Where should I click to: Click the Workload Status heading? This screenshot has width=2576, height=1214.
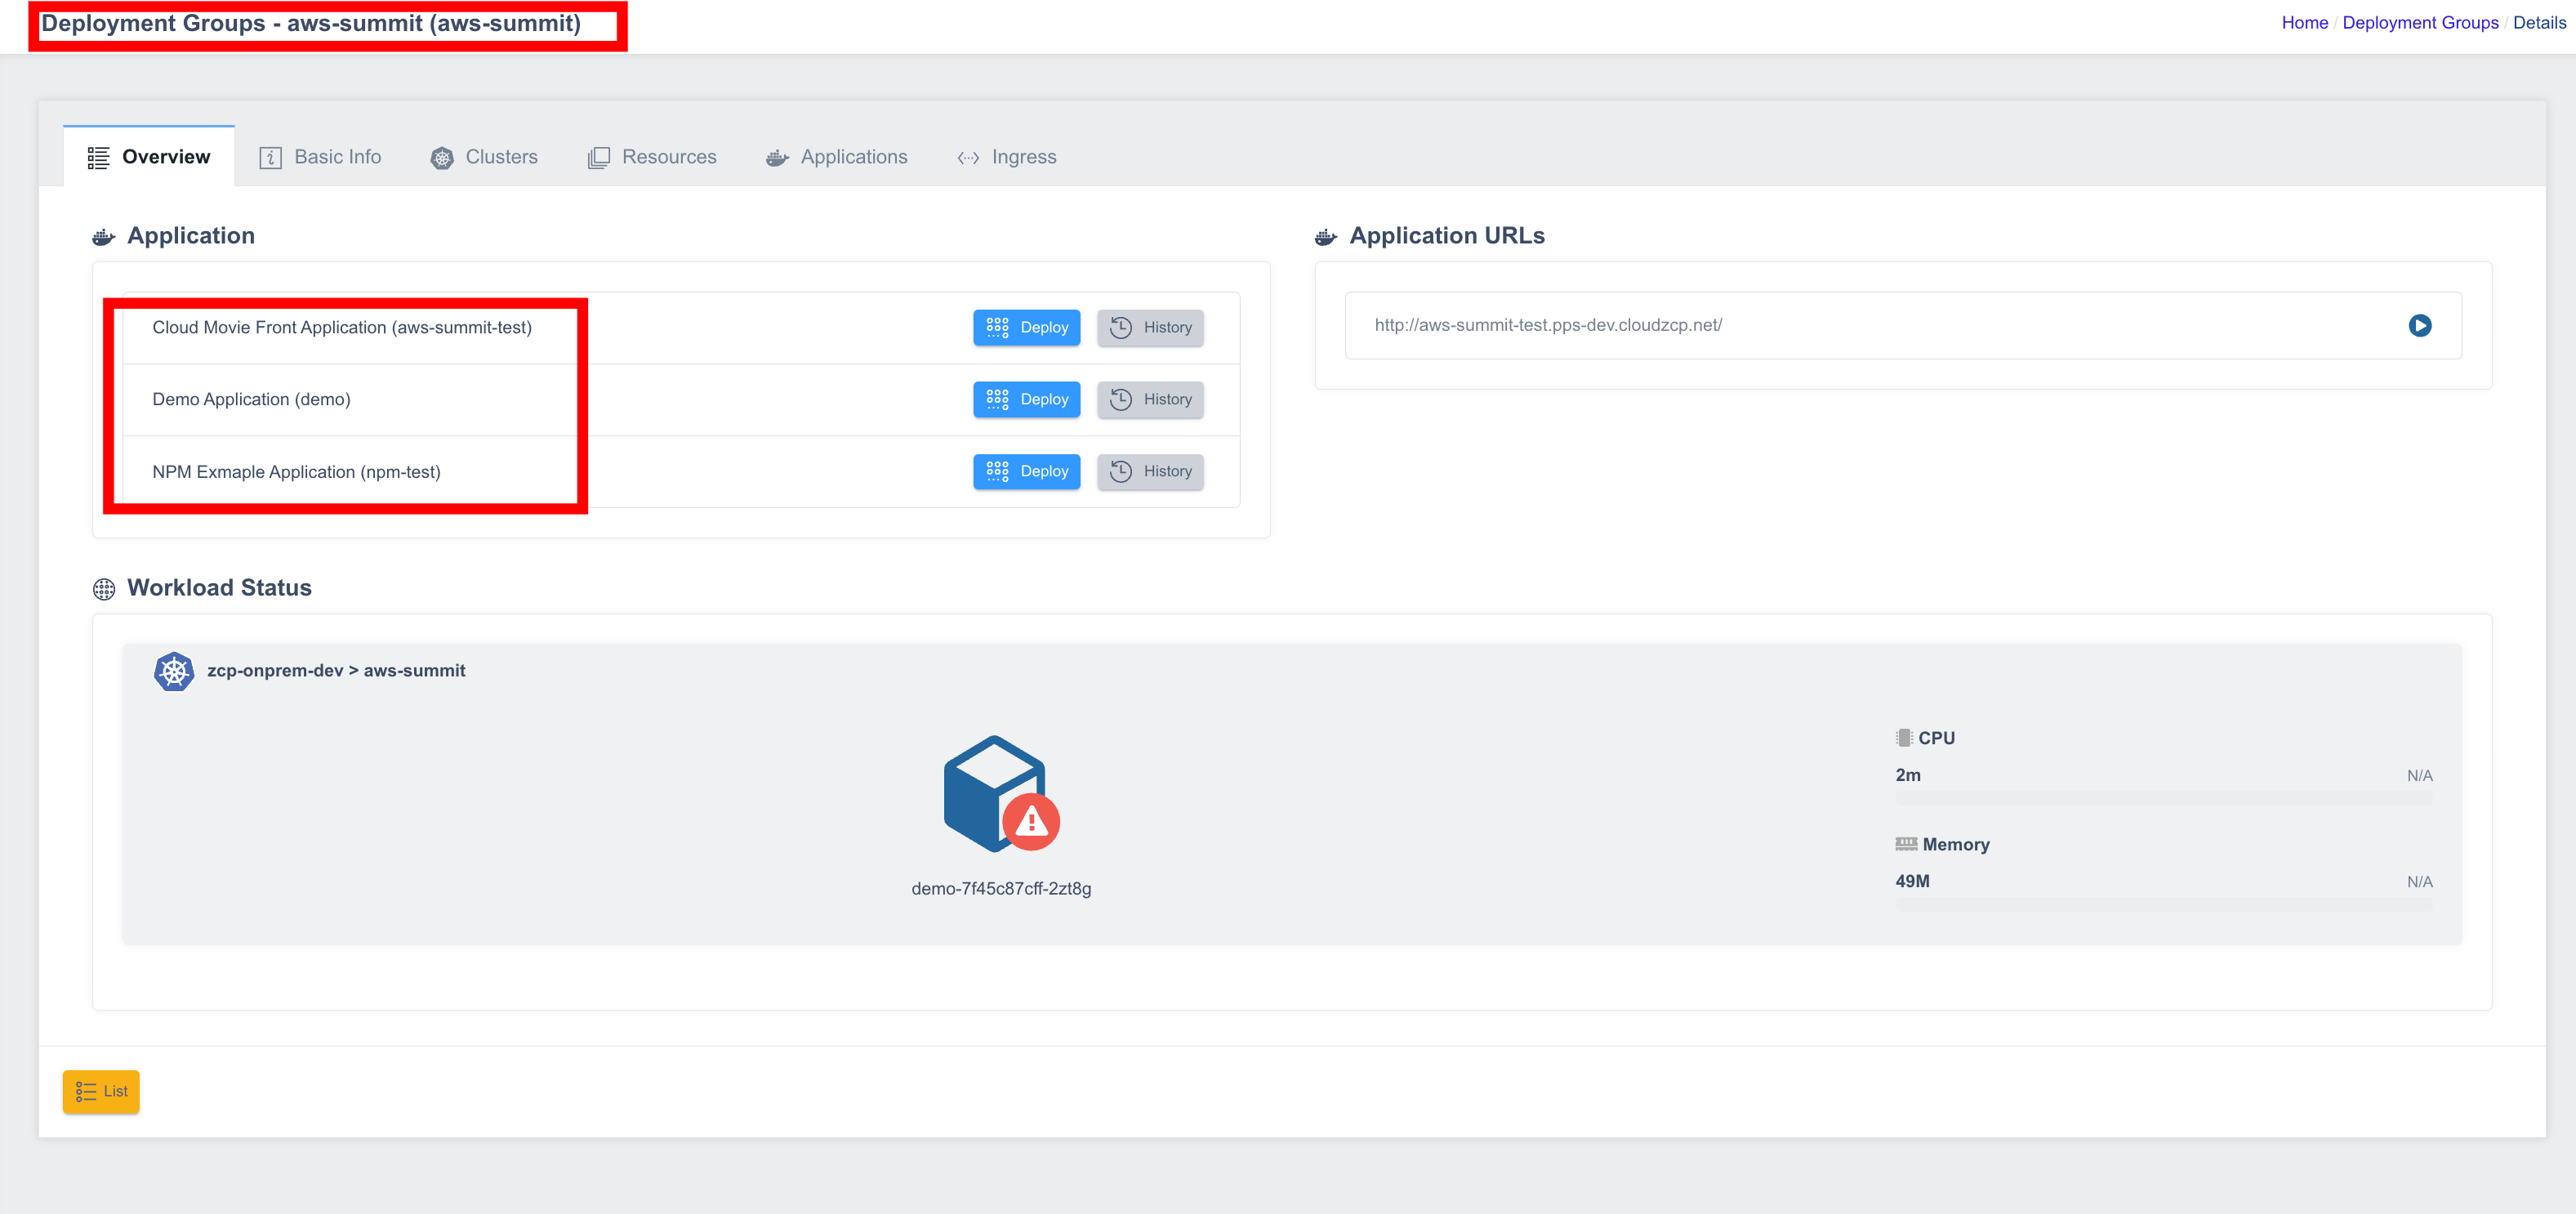[219, 588]
